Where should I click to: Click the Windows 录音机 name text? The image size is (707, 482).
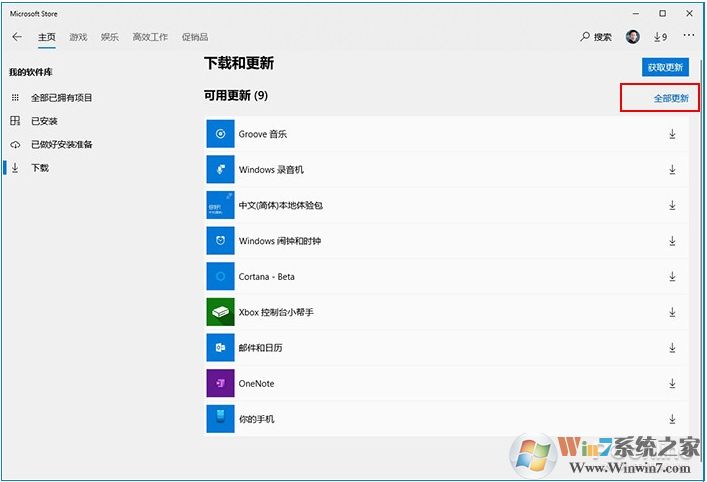[x=271, y=170]
